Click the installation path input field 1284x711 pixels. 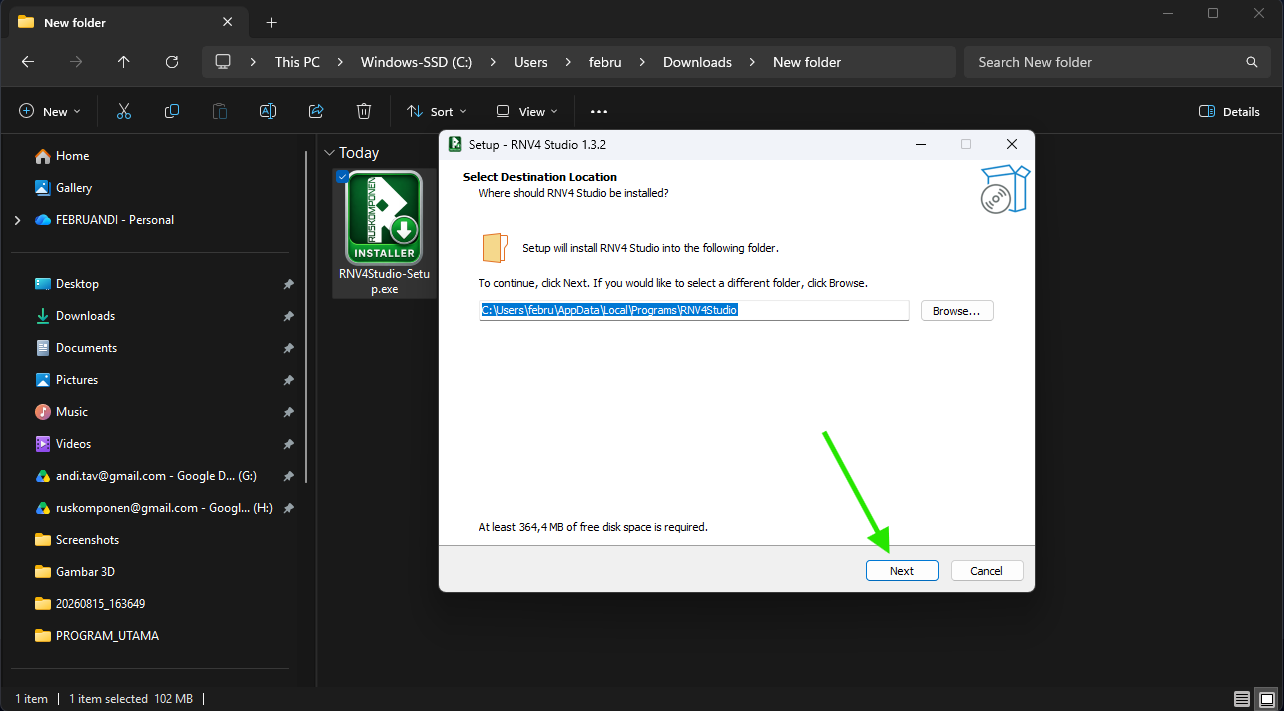(x=694, y=310)
